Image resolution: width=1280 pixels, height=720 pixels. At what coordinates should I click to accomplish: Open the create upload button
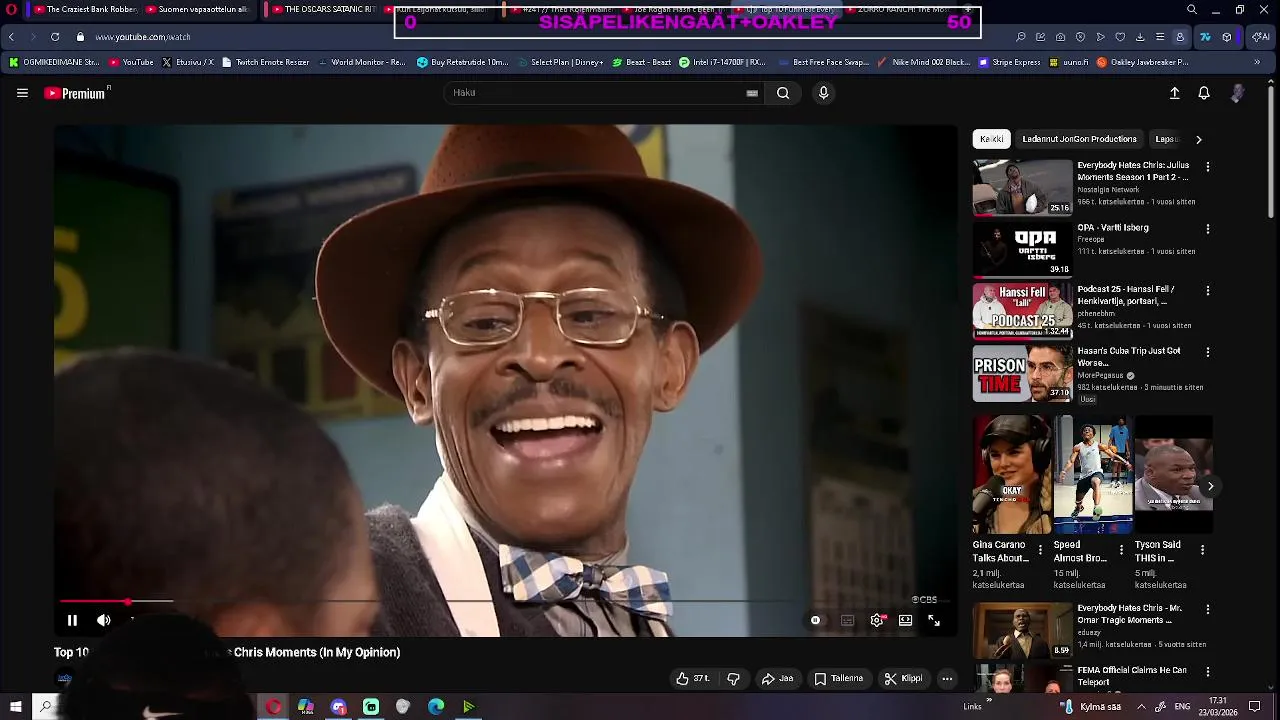click(x=1175, y=93)
